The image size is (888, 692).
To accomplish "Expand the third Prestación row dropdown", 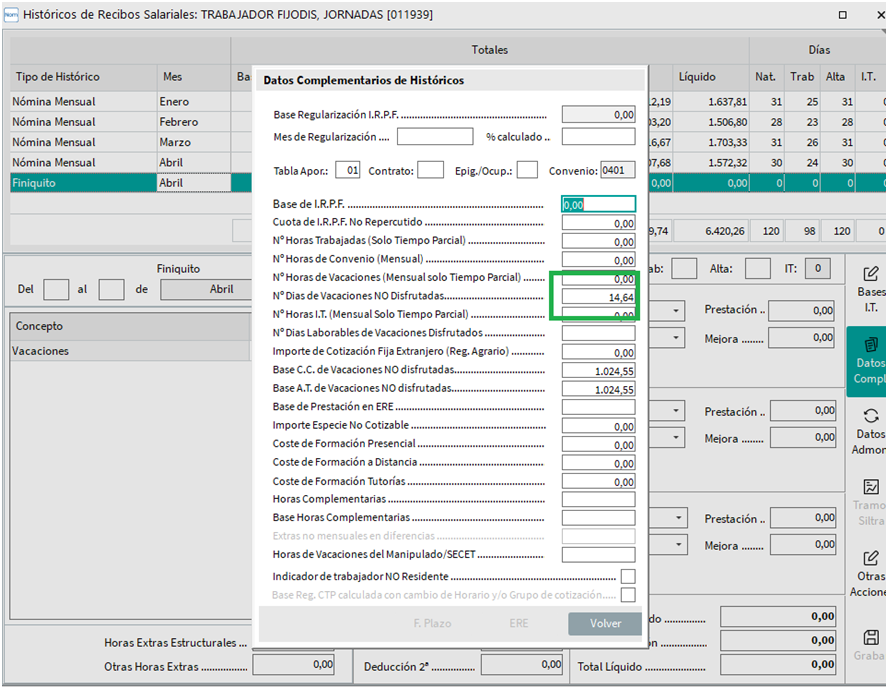I will pyautogui.click(x=678, y=518).
